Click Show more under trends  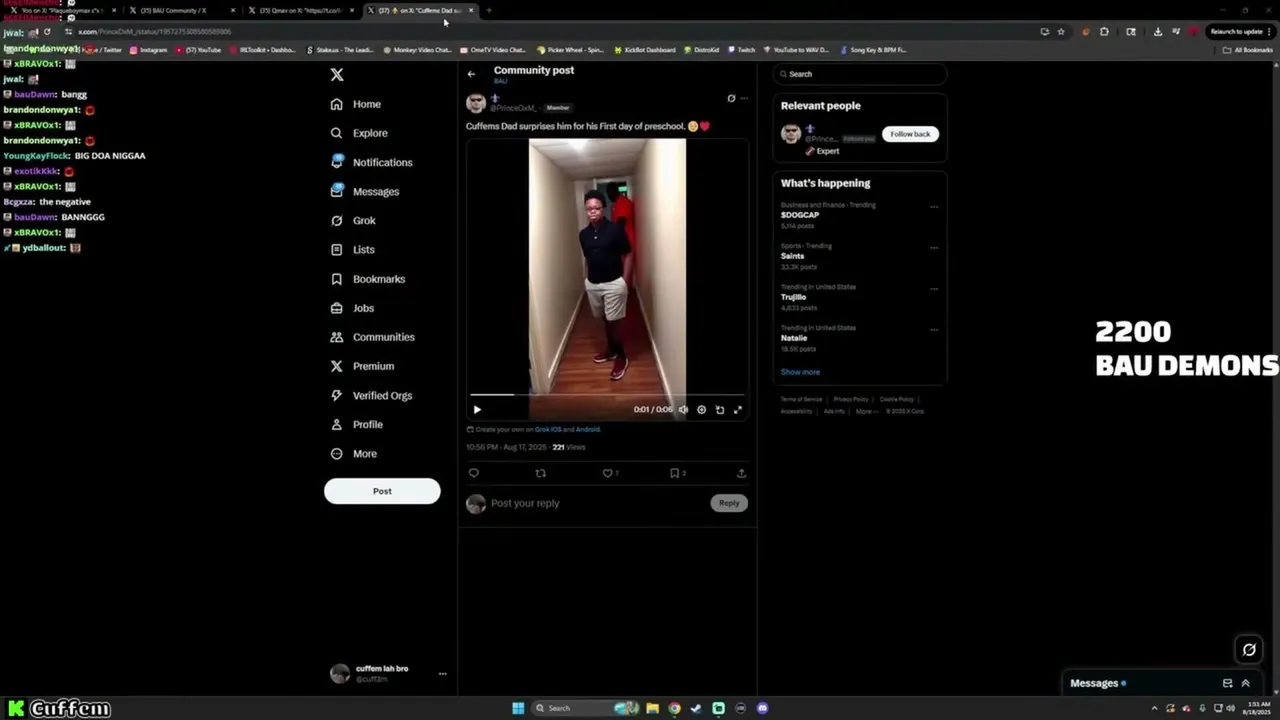coord(800,372)
